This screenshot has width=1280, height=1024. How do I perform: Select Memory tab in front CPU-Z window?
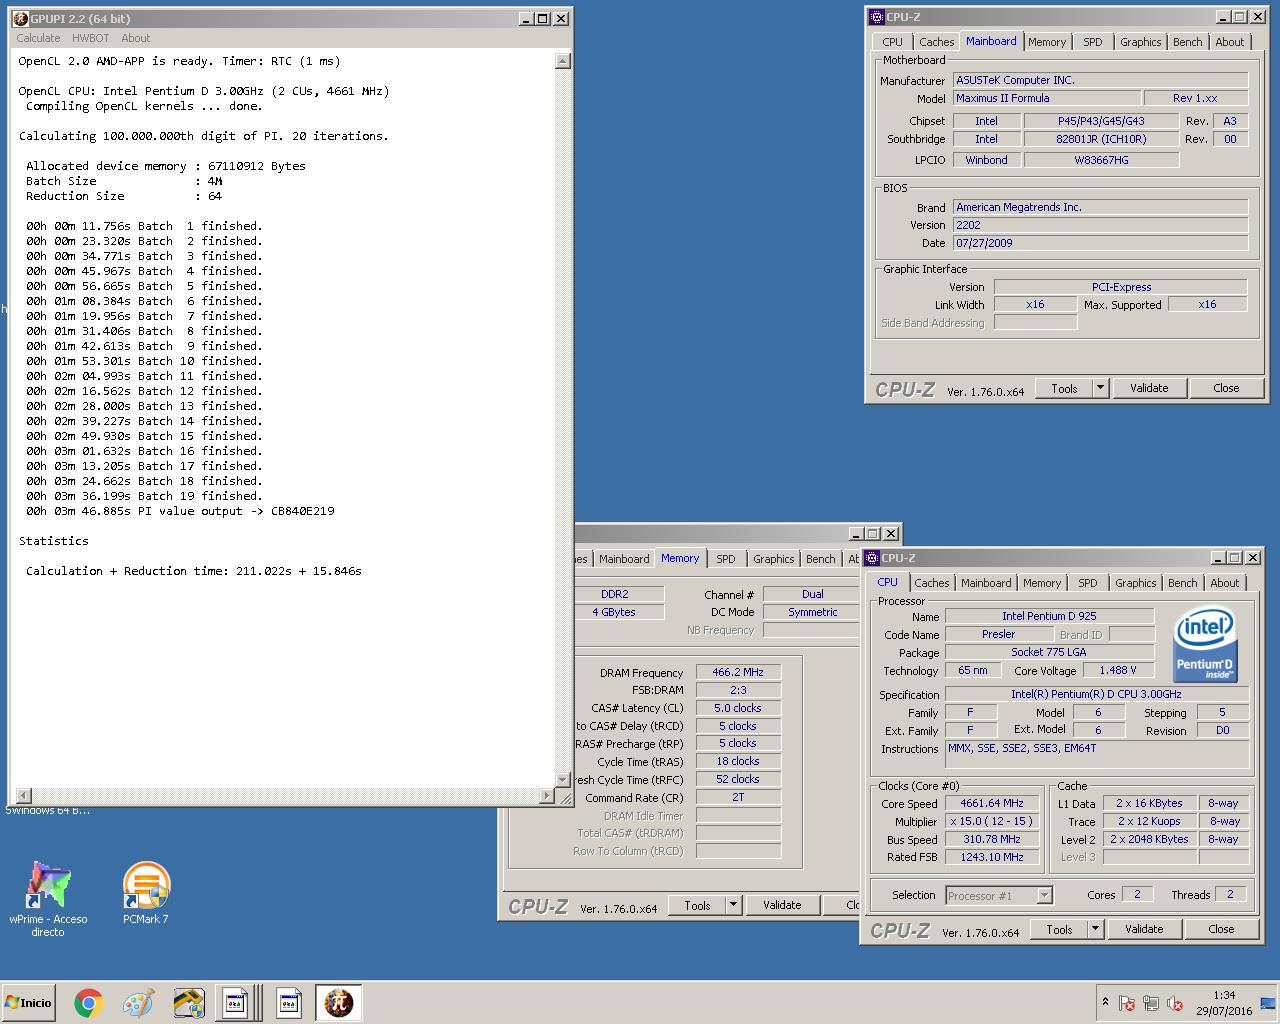point(1042,583)
